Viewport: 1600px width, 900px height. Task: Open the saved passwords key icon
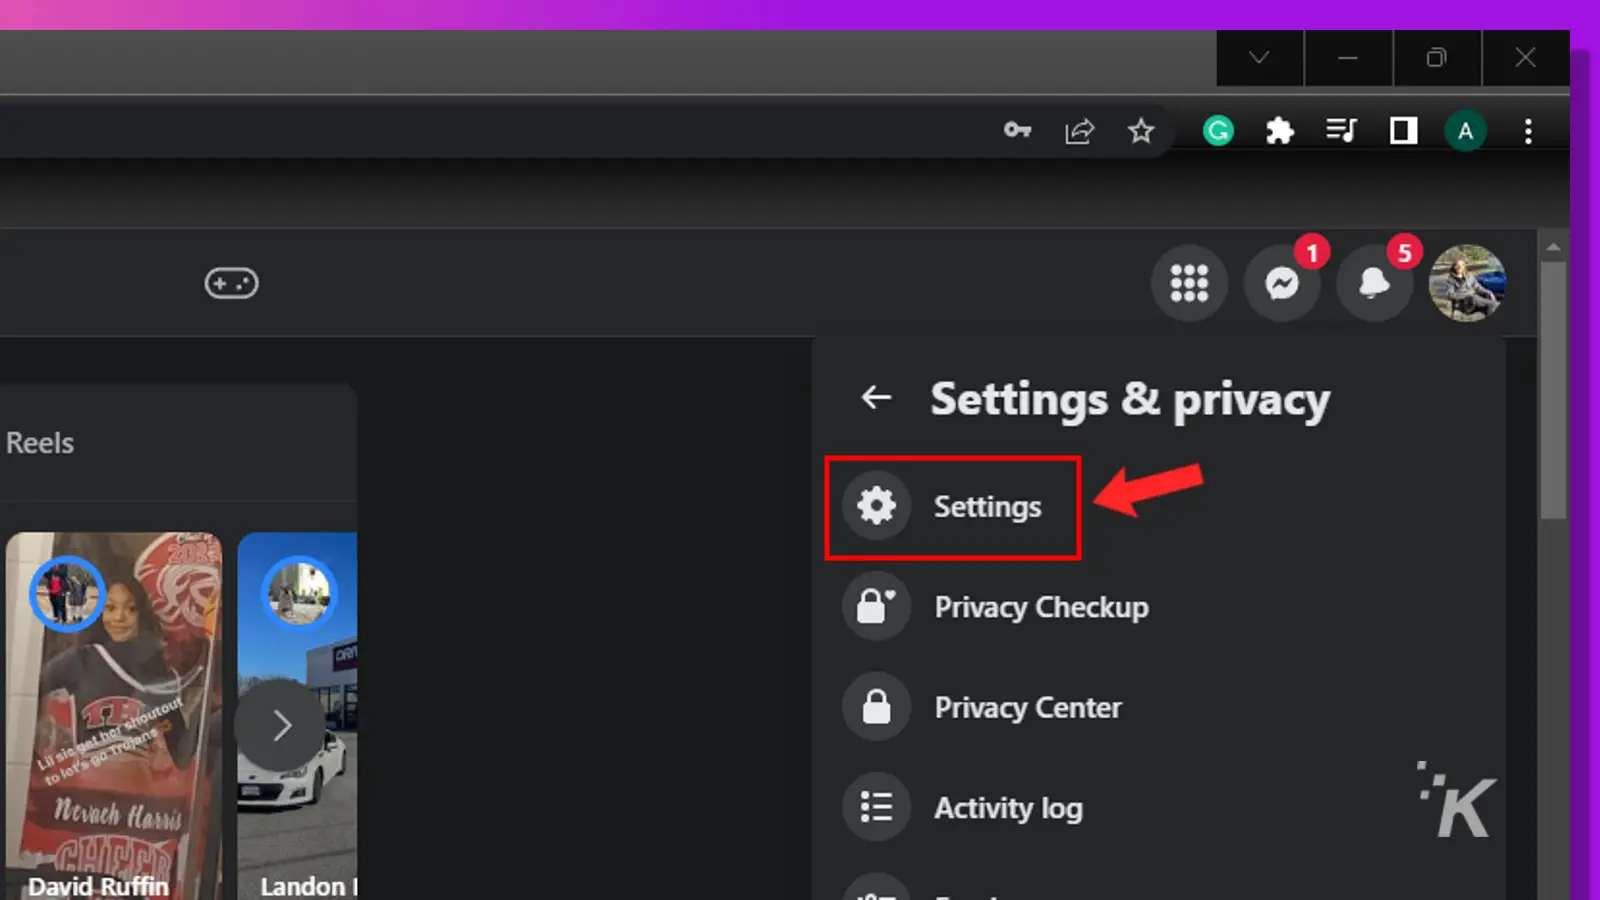(1017, 130)
